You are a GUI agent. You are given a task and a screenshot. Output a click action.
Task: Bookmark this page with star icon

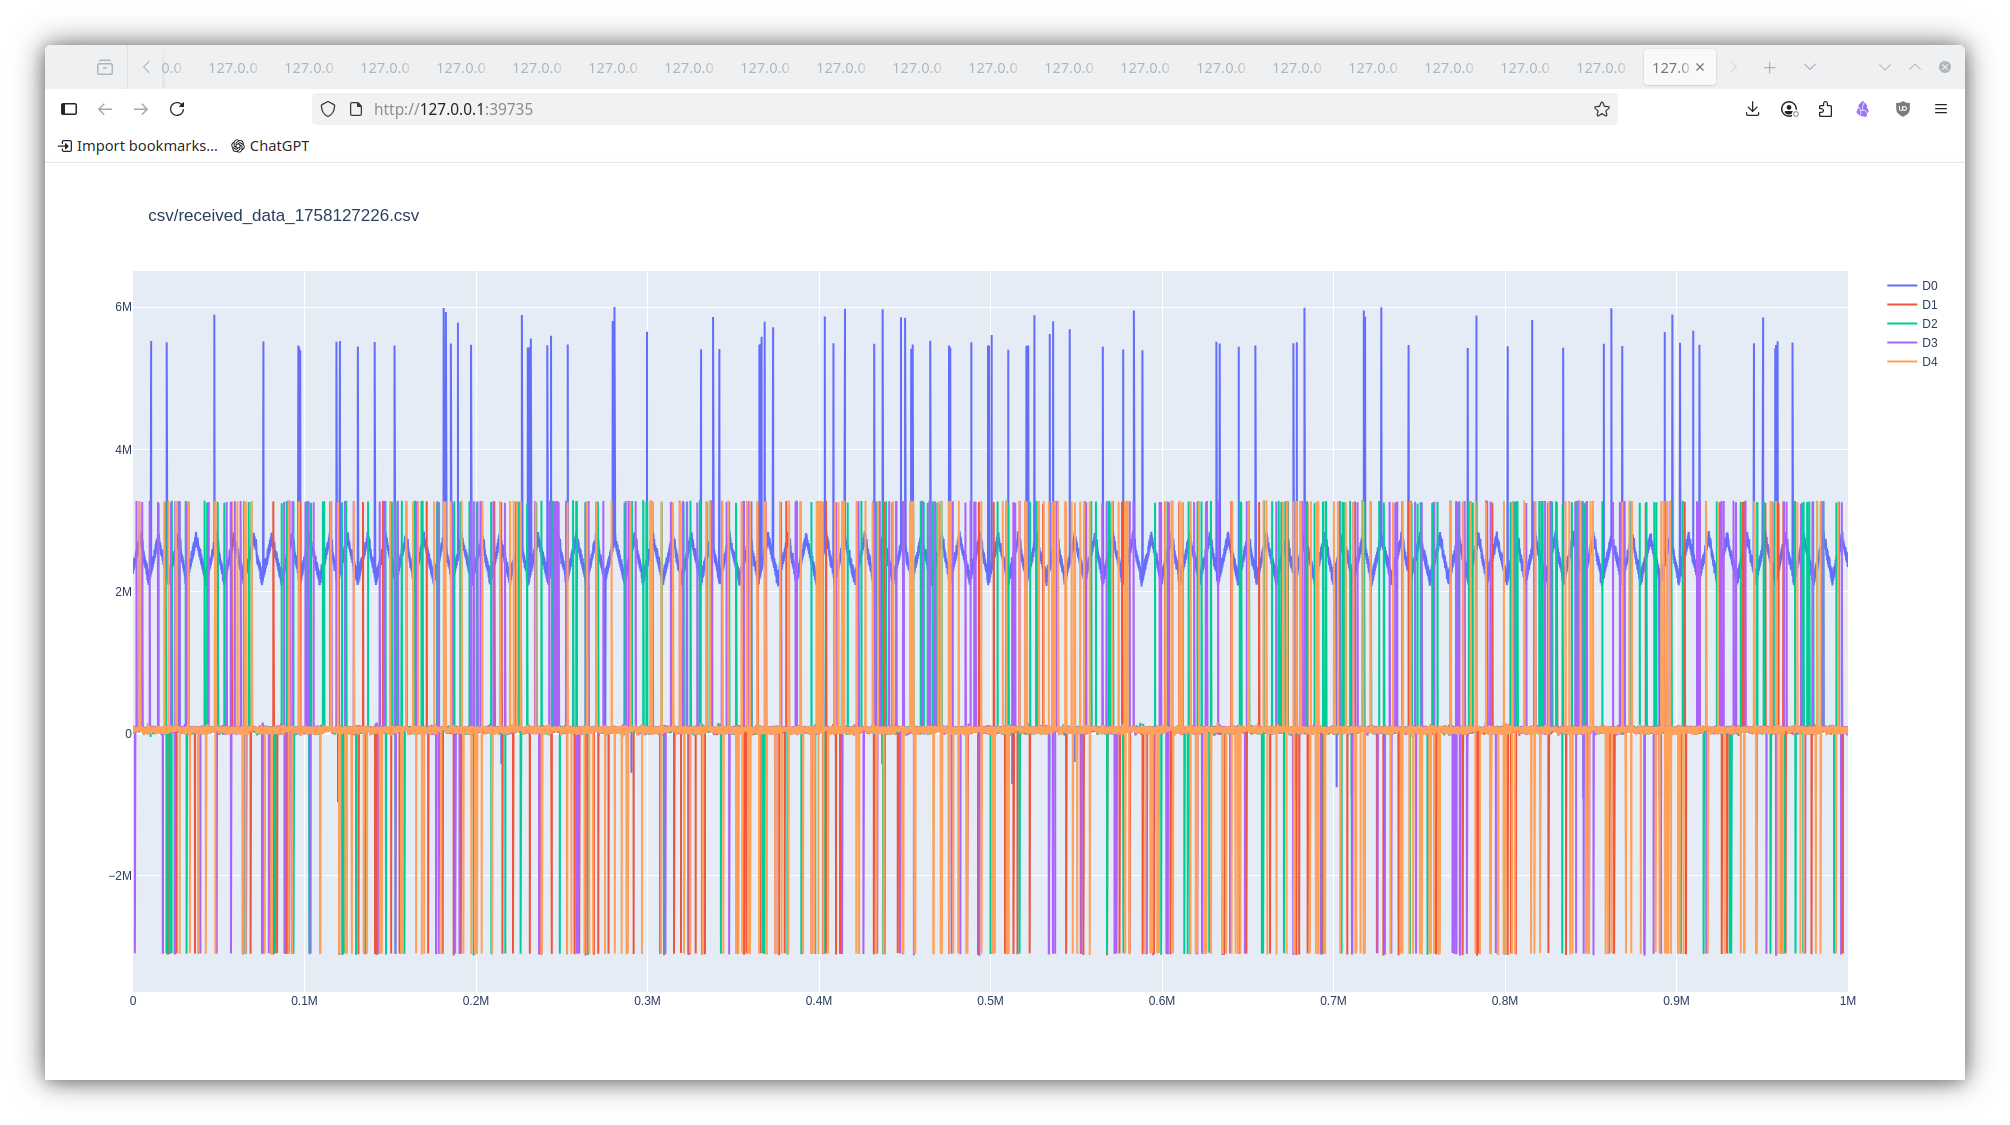click(1602, 109)
